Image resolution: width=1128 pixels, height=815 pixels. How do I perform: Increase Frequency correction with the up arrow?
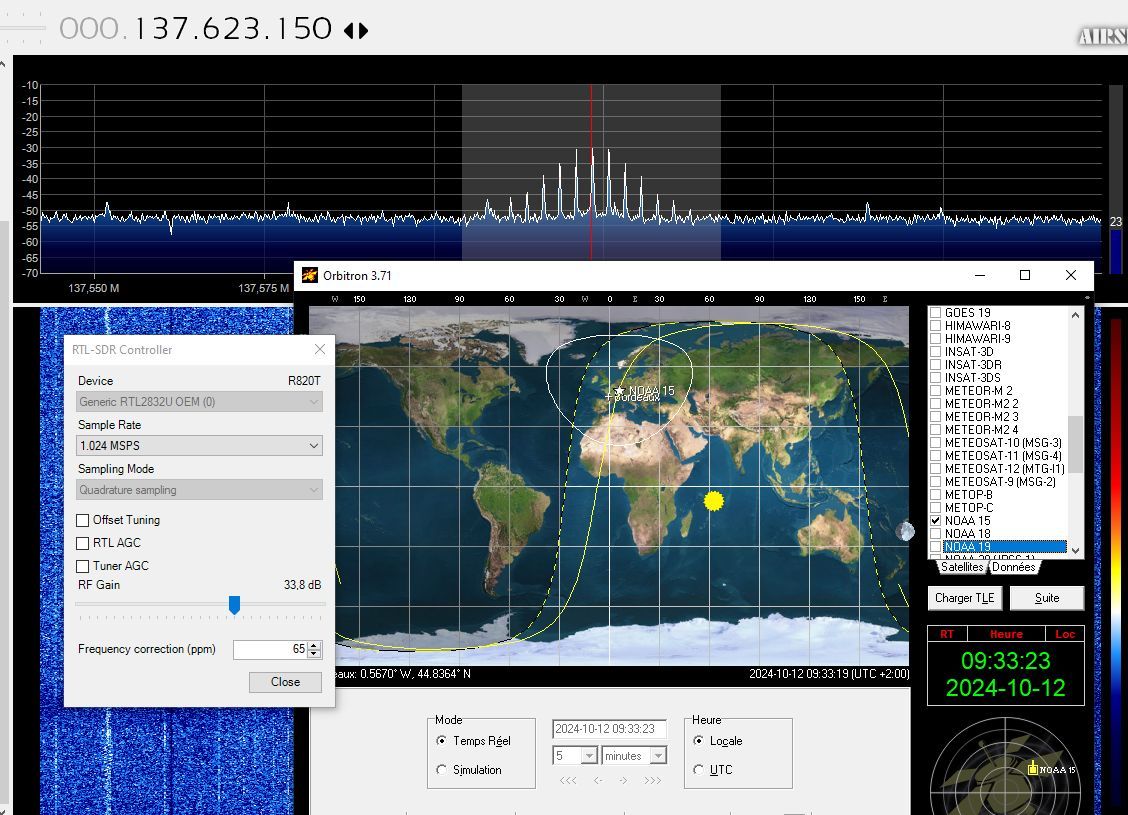coord(314,645)
